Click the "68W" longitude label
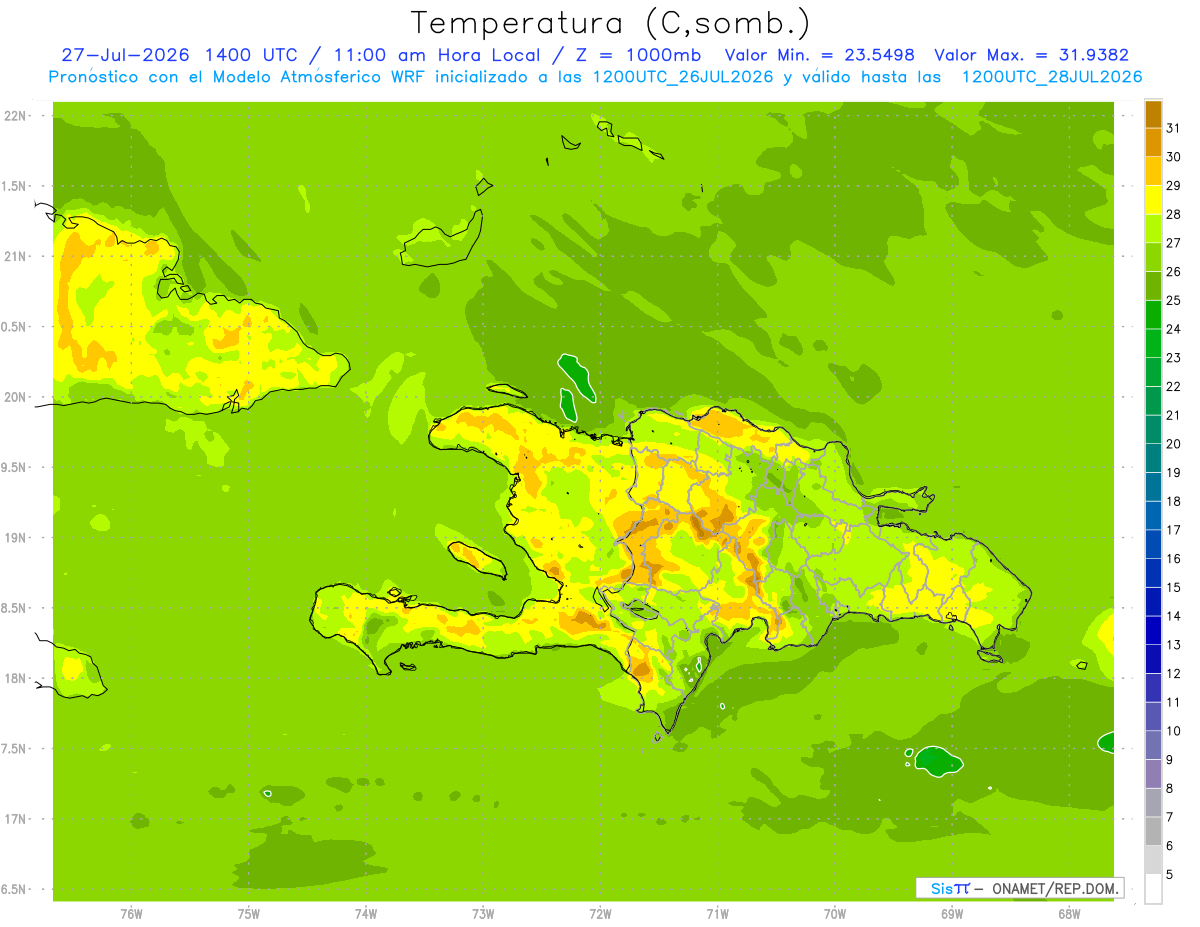Viewport: 1200px width, 927px height. tap(1068, 914)
